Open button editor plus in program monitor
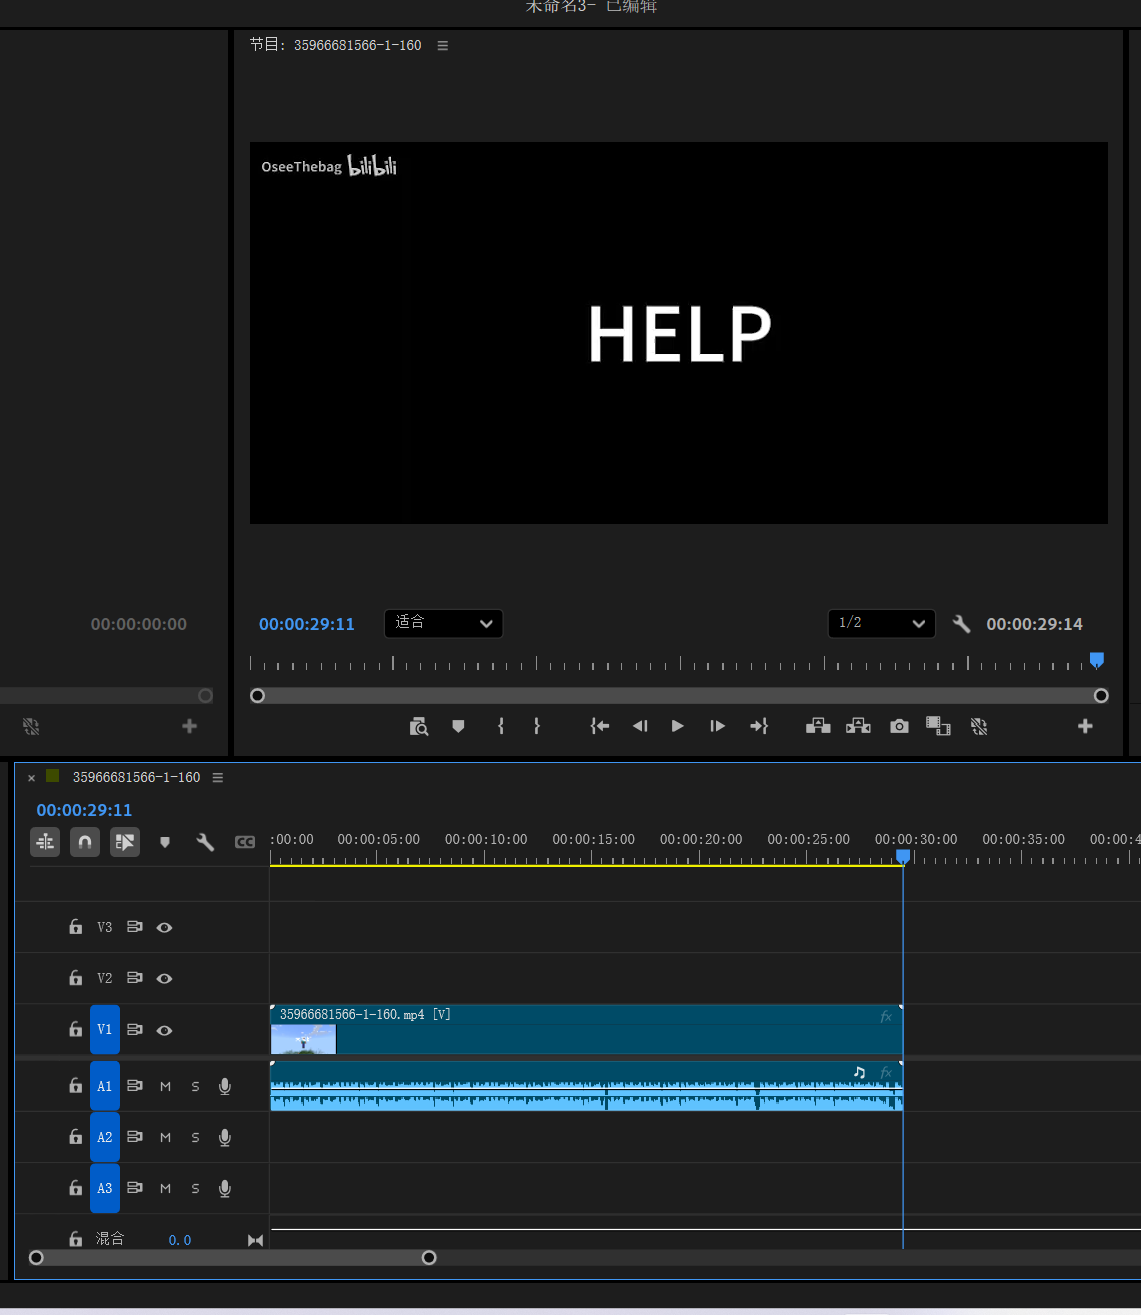The width and height of the screenshot is (1141, 1315). (1085, 726)
